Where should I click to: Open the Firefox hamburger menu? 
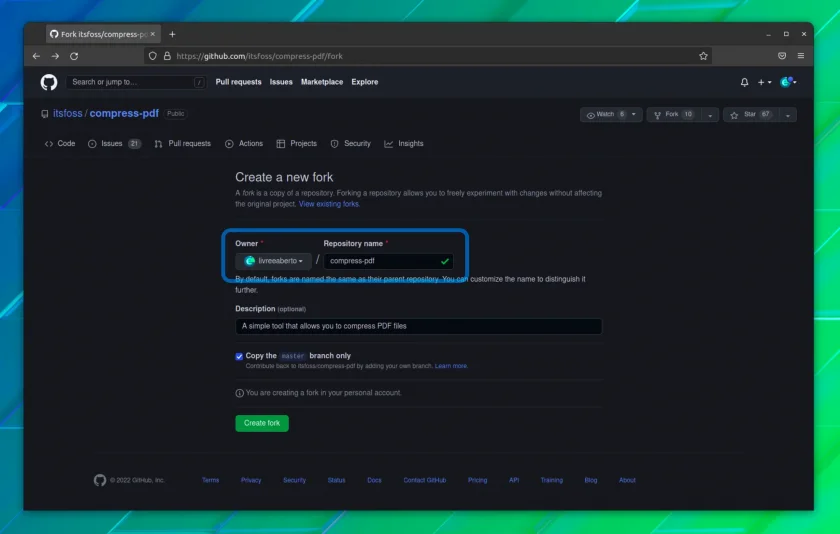click(x=800, y=56)
